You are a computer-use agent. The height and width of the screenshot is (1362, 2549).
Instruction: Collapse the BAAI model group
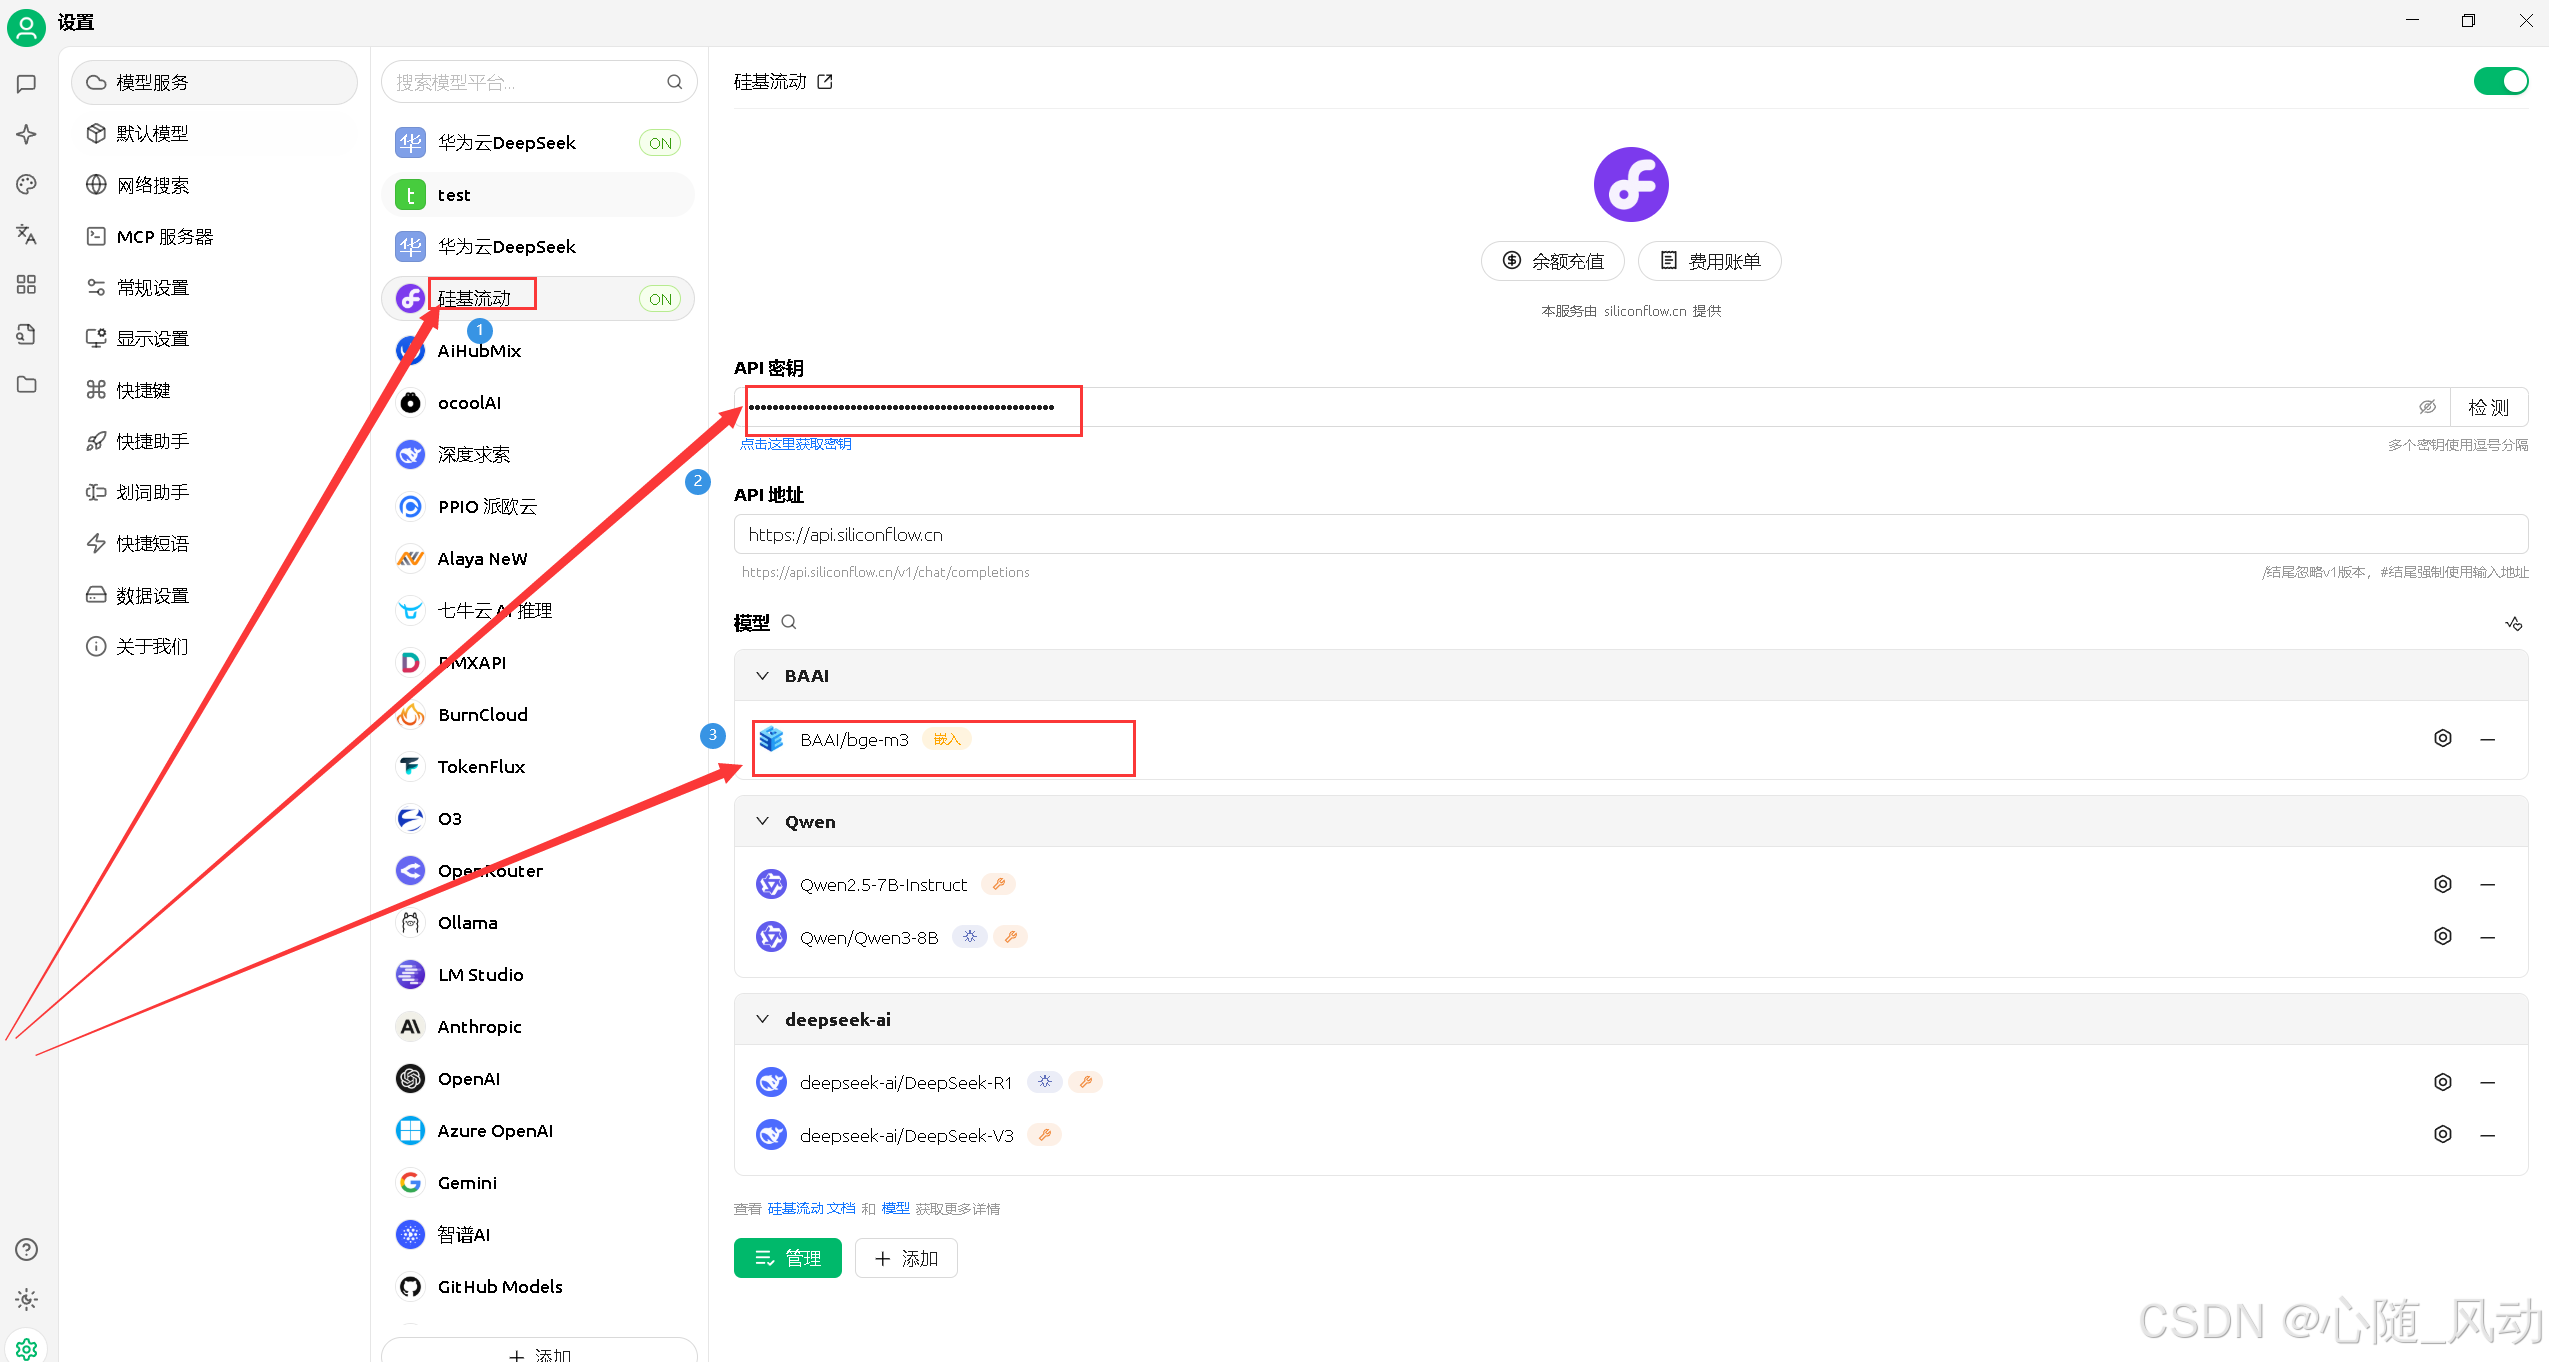(x=763, y=676)
